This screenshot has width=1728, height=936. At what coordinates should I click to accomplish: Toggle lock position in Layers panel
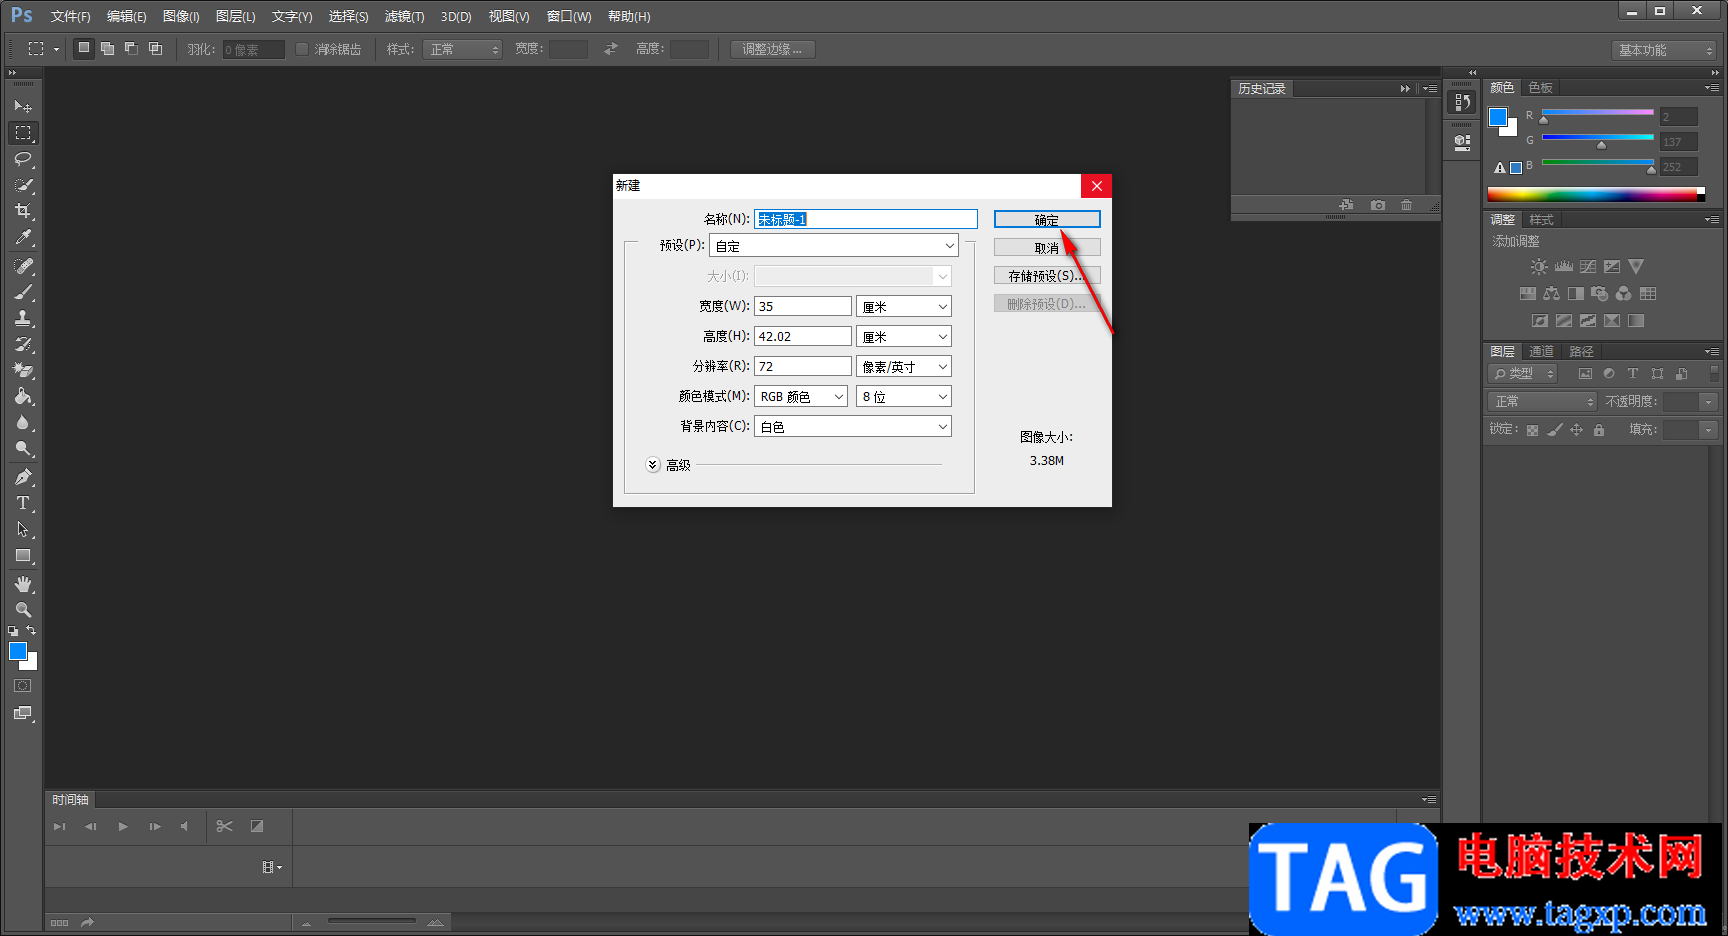tap(1576, 430)
